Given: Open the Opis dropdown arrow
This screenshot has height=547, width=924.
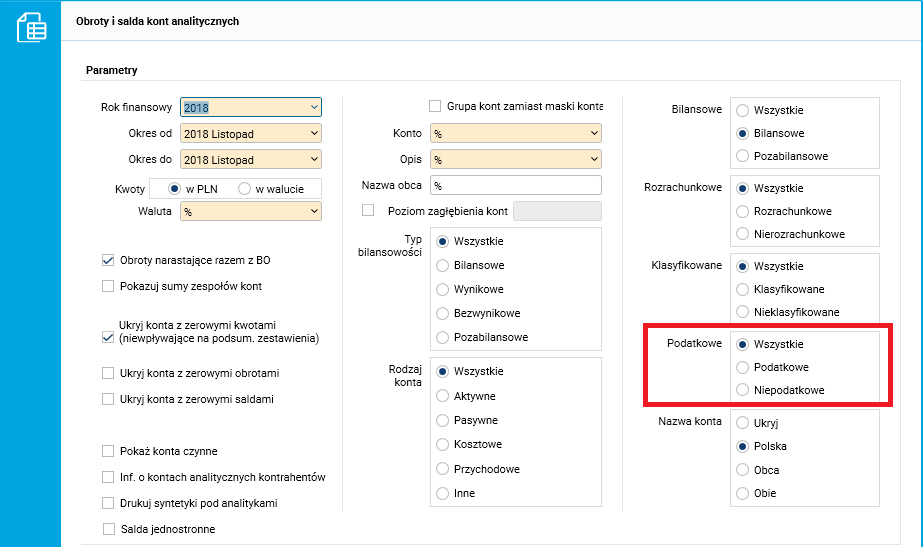Looking at the screenshot, I should tap(594, 159).
